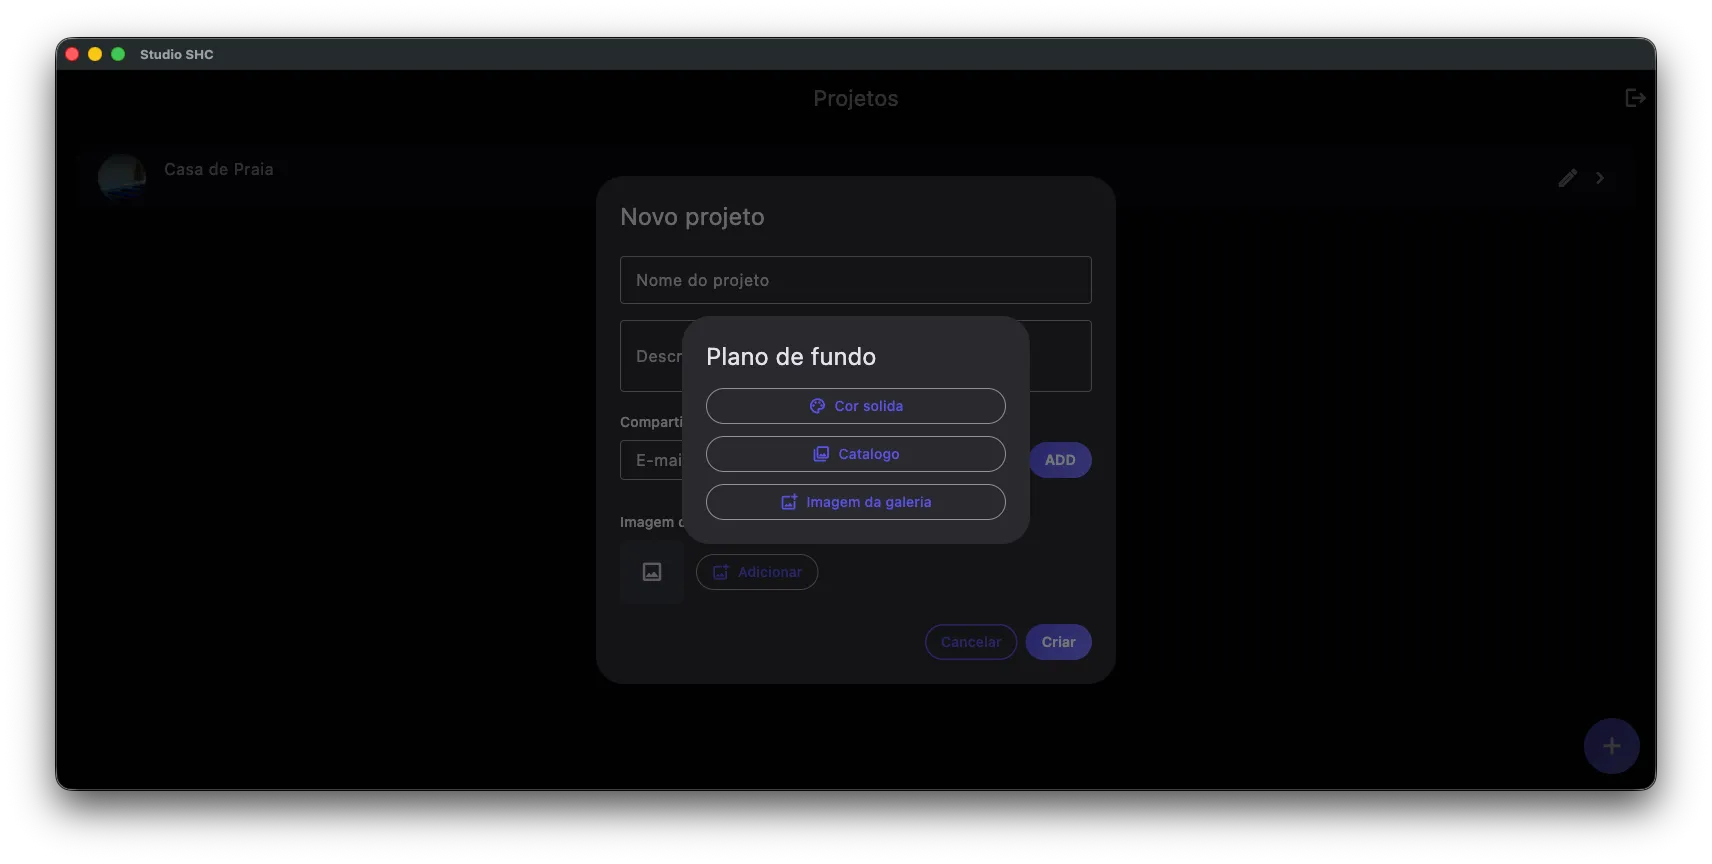Click the logout icon at top right
This screenshot has height=864, width=1712.
tap(1635, 98)
